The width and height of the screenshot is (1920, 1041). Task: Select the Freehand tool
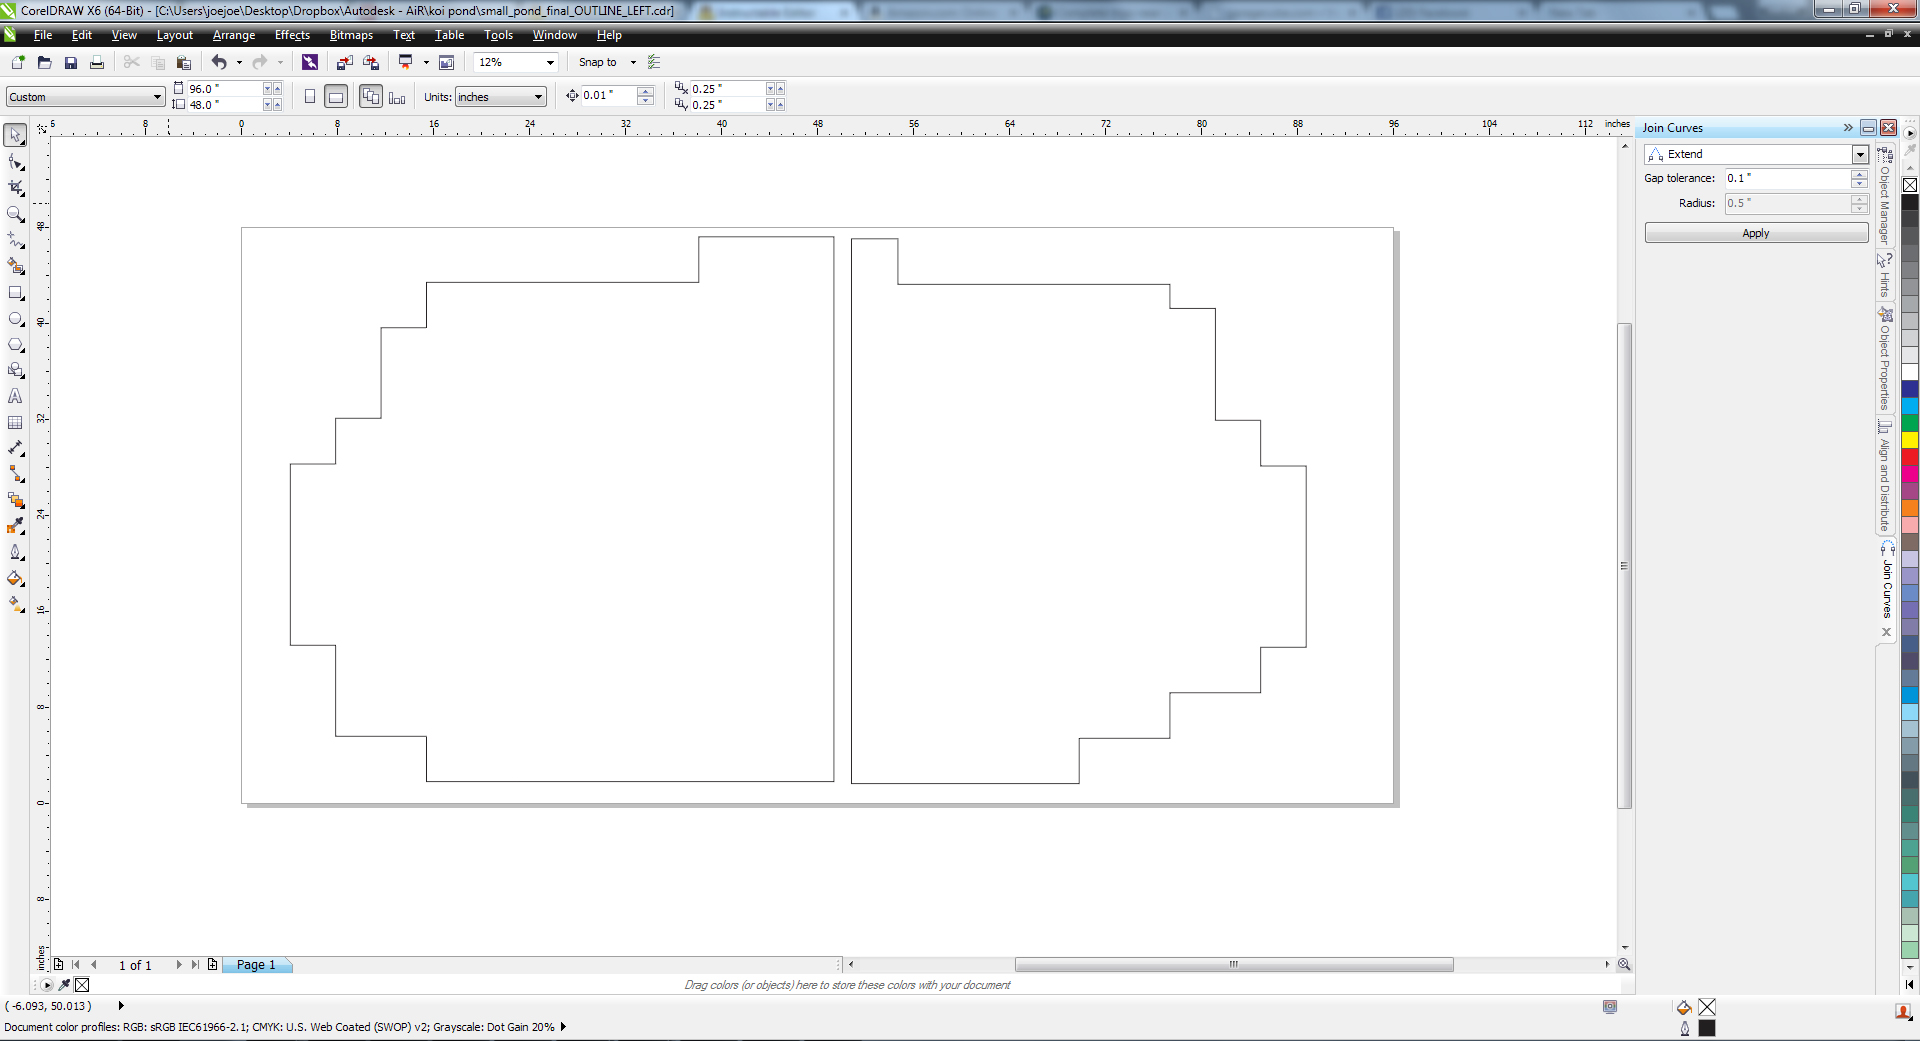click(x=16, y=240)
